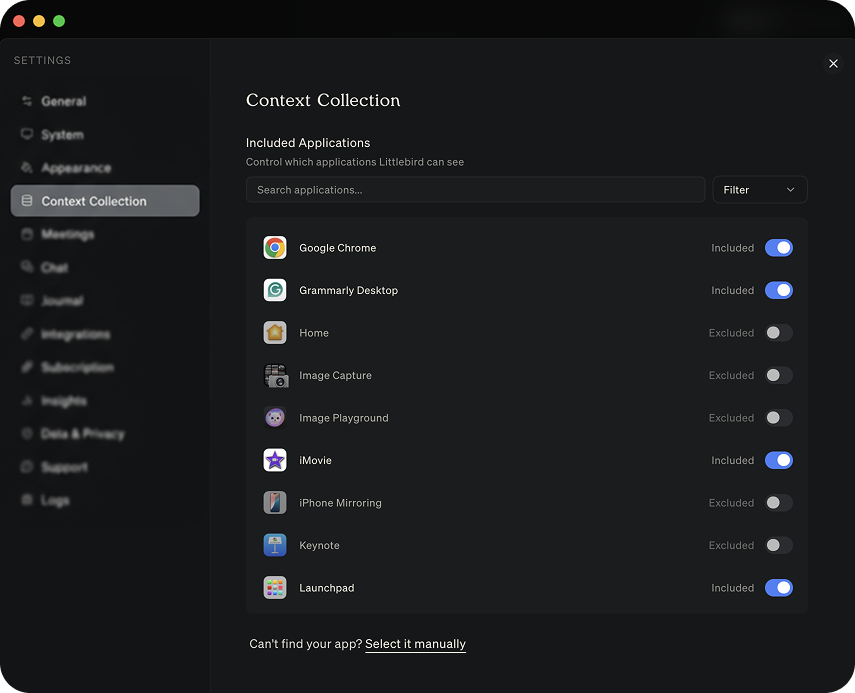Toggle off Google Chrome inclusion
The height and width of the screenshot is (693, 855).
[779, 247]
